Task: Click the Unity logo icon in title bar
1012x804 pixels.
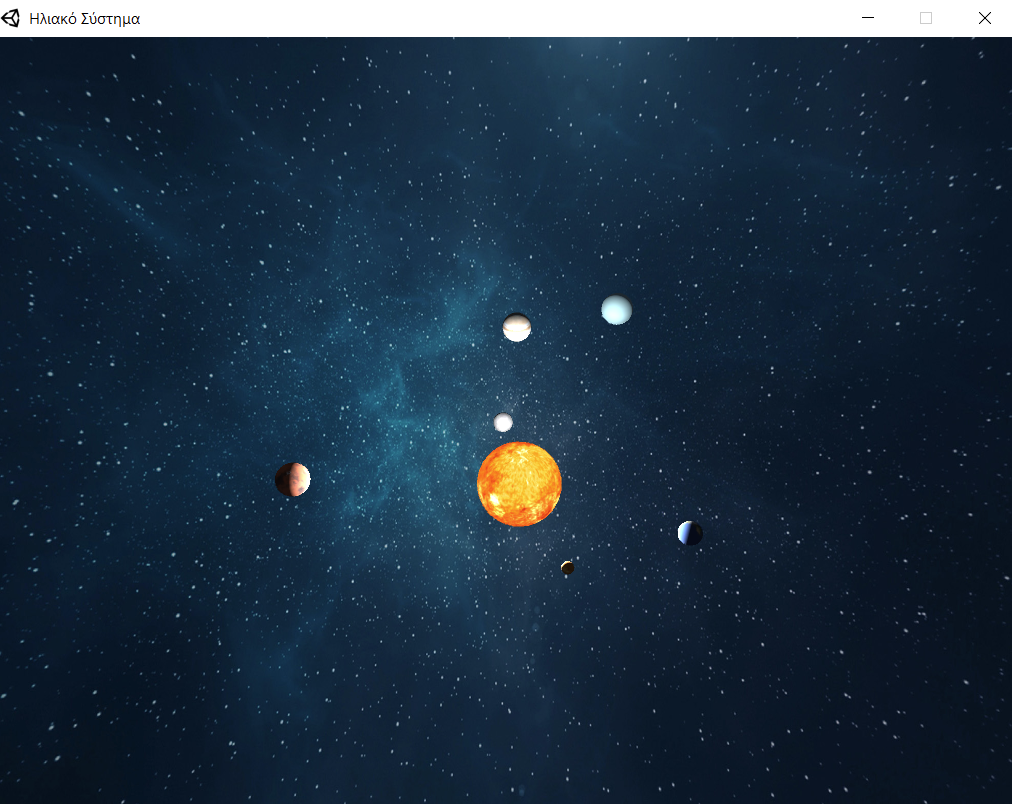Action: click(11, 18)
